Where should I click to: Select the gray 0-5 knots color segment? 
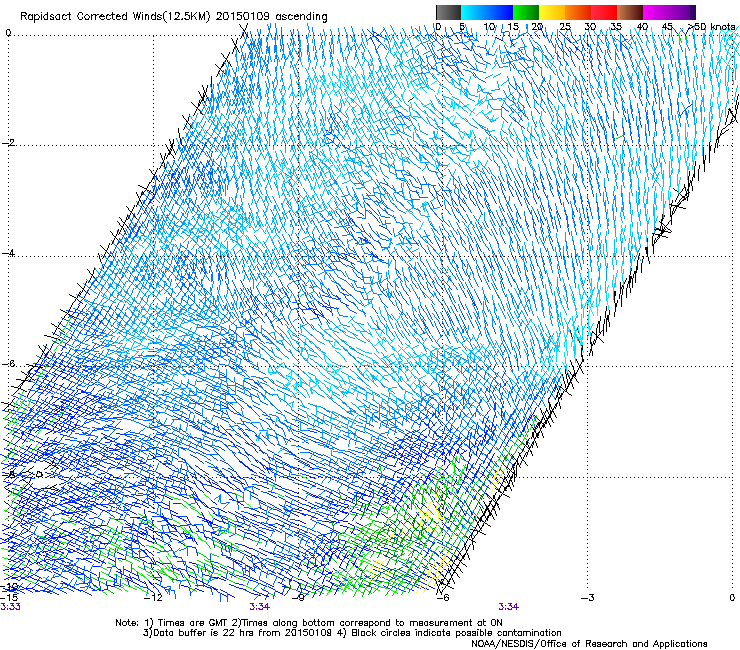[x=448, y=12]
